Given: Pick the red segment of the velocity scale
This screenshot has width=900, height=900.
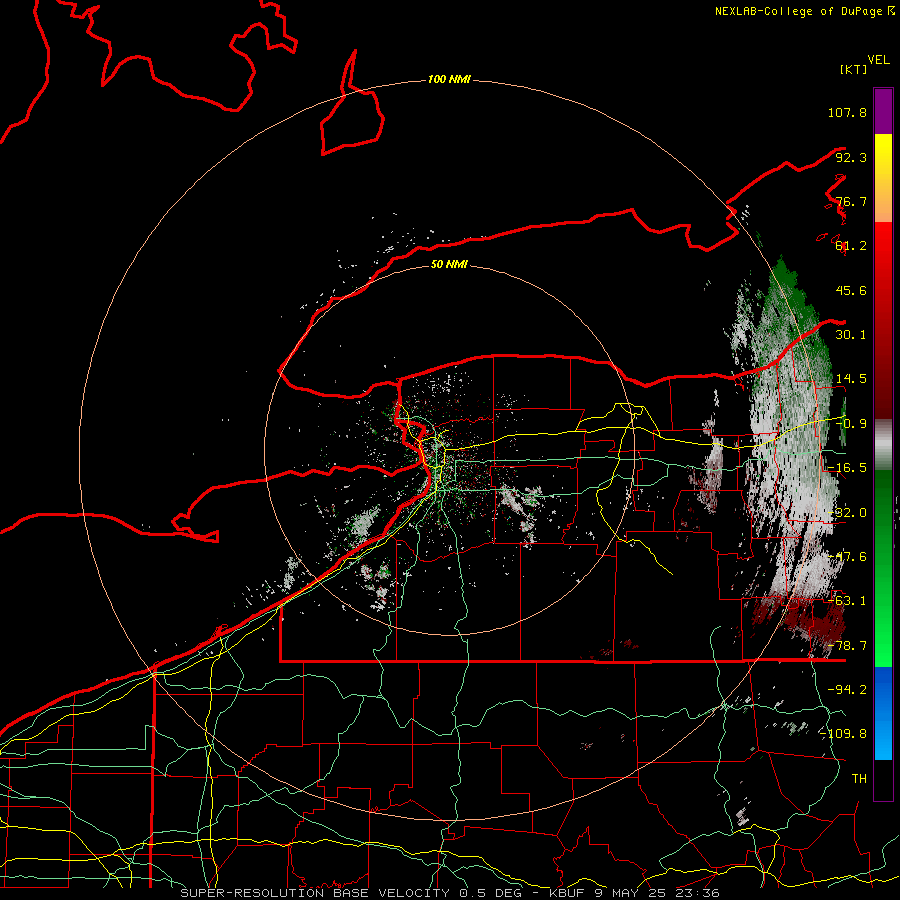Looking at the screenshot, I should coord(883,321).
